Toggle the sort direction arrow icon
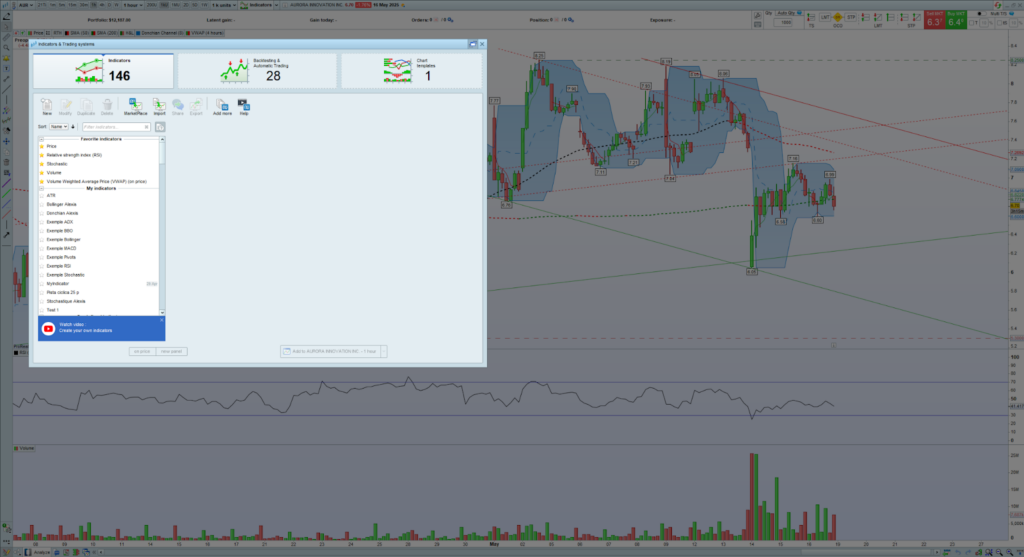 point(73,127)
